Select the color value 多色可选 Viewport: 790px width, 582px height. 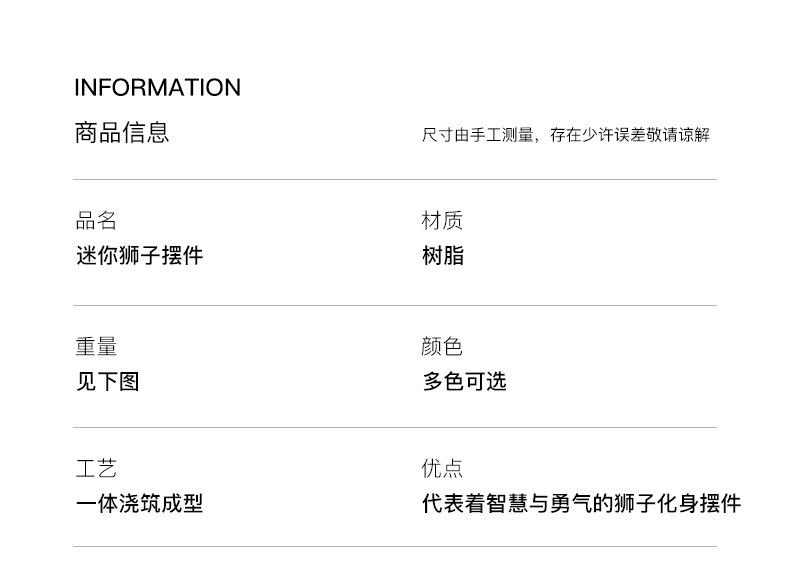pos(464,381)
